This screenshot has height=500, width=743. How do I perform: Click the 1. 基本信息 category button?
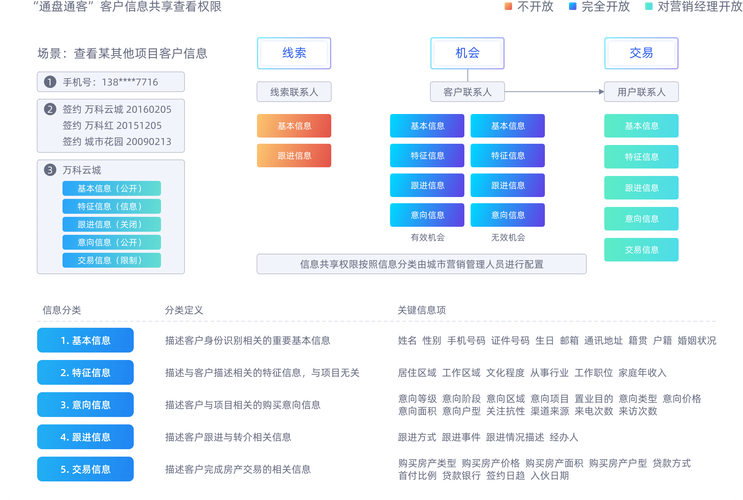point(85,340)
